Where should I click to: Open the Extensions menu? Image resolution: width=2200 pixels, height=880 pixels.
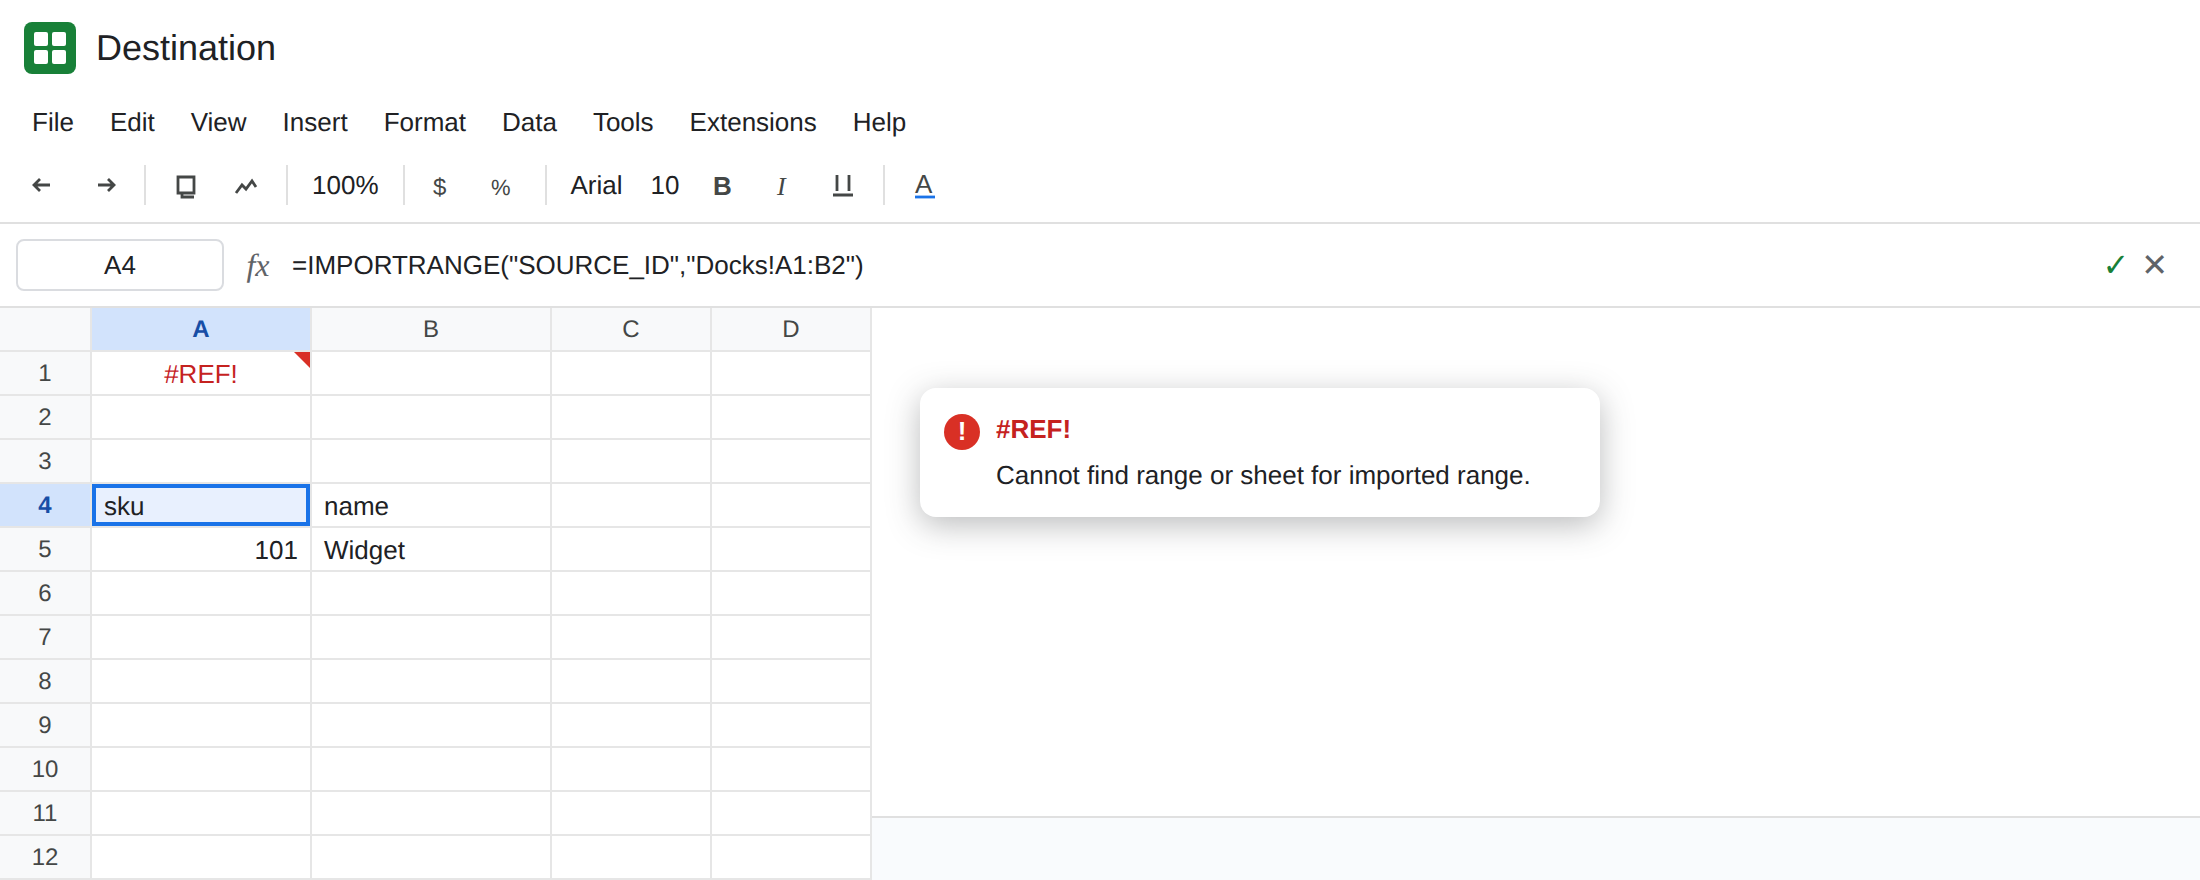coord(753,122)
